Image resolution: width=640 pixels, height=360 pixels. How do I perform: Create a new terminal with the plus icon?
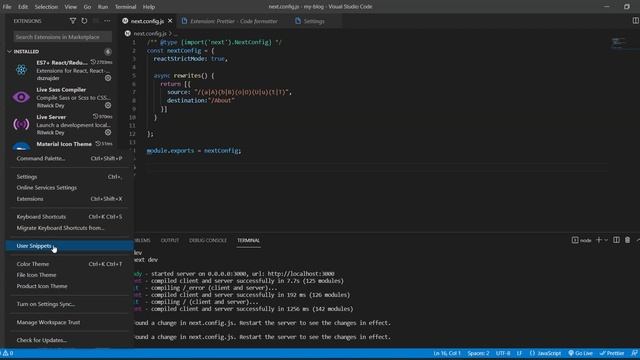(x=598, y=240)
